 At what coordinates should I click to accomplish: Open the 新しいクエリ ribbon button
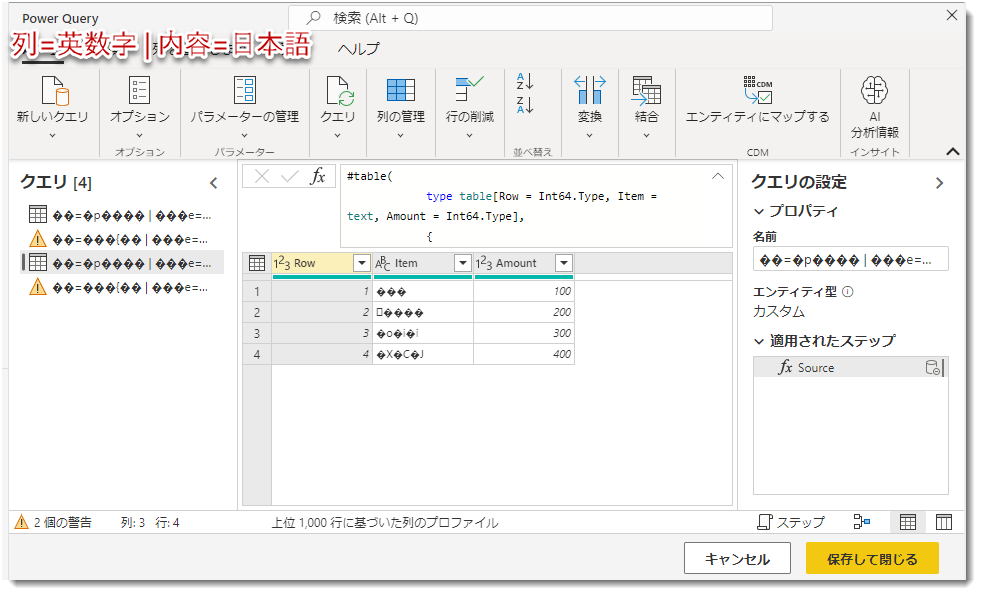53,106
